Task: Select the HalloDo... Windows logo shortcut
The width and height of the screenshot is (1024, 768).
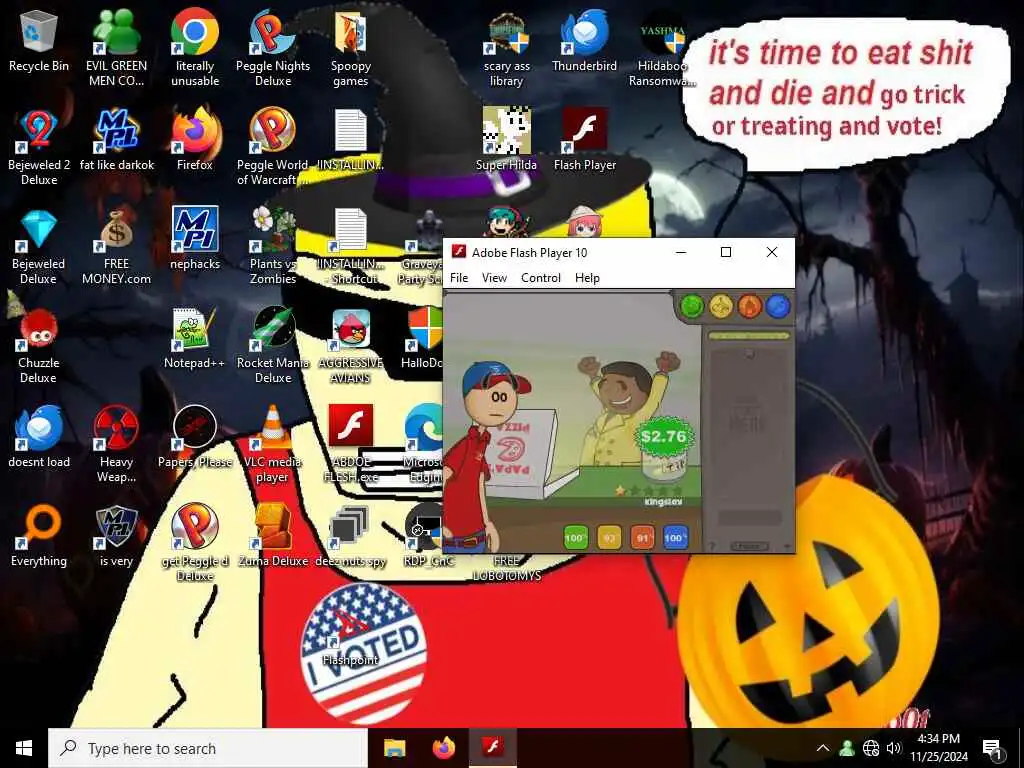Action: [x=423, y=338]
